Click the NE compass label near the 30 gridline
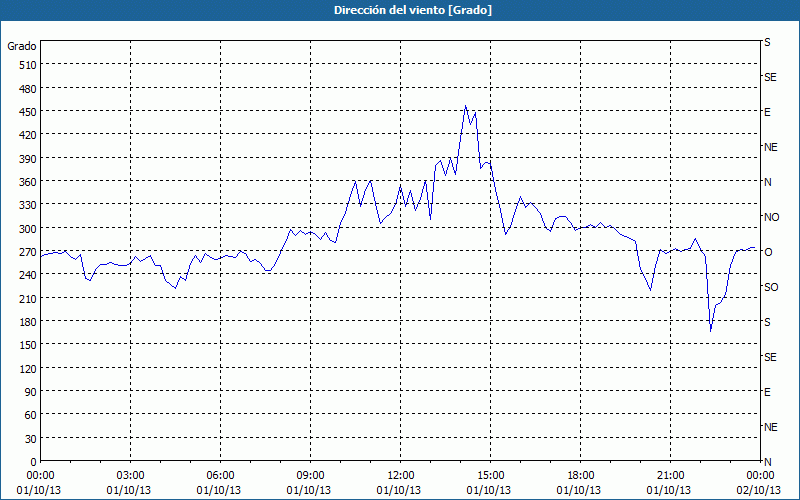Viewport: 800px width, 500px height. [x=770, y=427]
